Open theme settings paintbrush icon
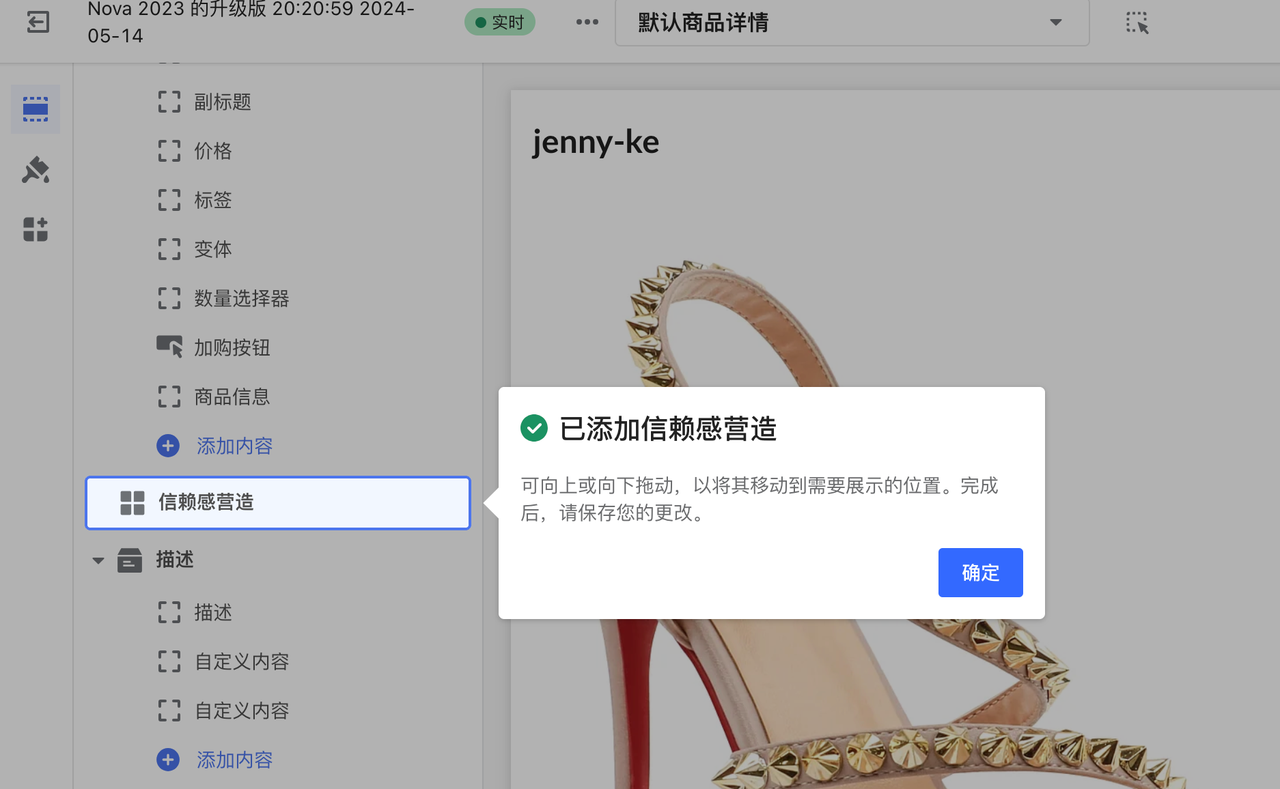Viewport: 1280px width, 789px height. 35,170
